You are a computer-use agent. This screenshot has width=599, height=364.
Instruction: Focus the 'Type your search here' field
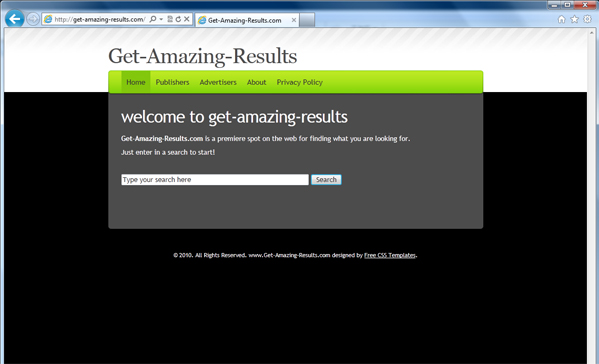point(215,180)
